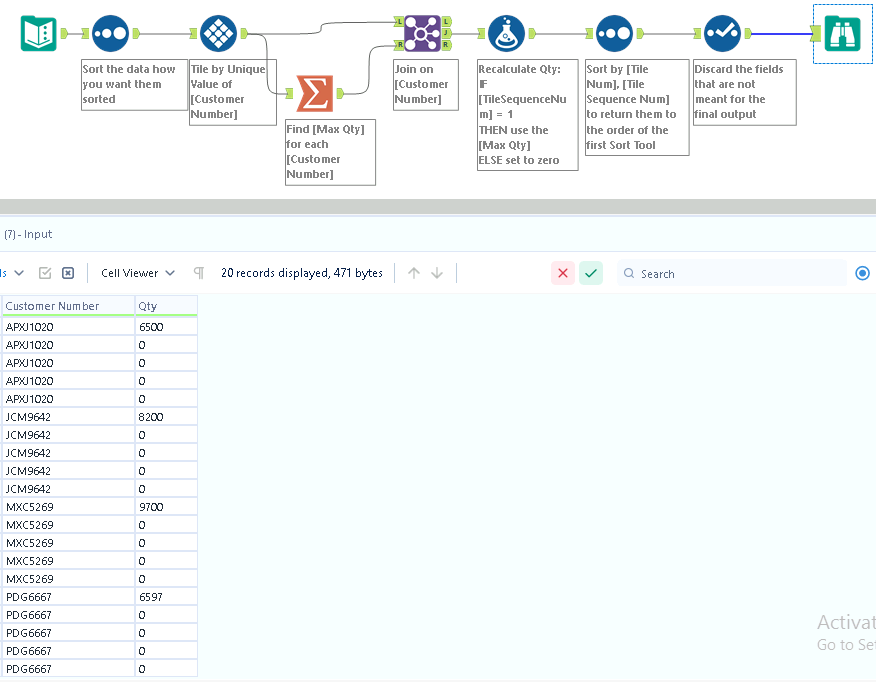Image resolution: width=876 pixels, height=682 pixels.
Task: Click the down arrow to go to next record
Action: pyautogui.click(x=437, y=272)
